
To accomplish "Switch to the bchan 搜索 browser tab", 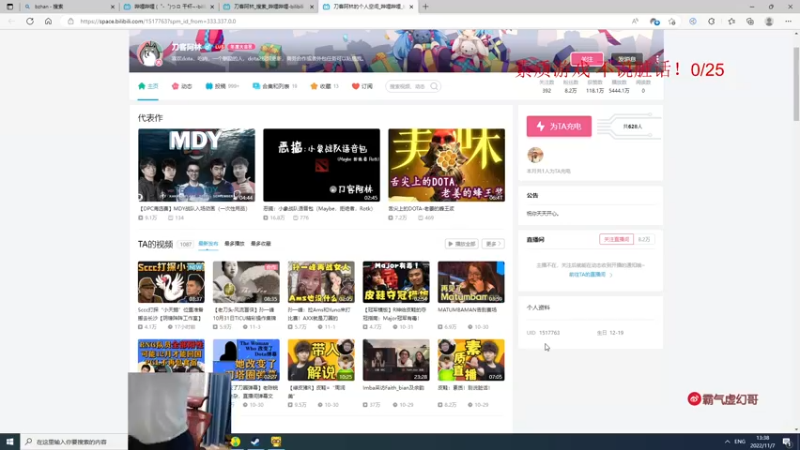I will pos(69,7).
